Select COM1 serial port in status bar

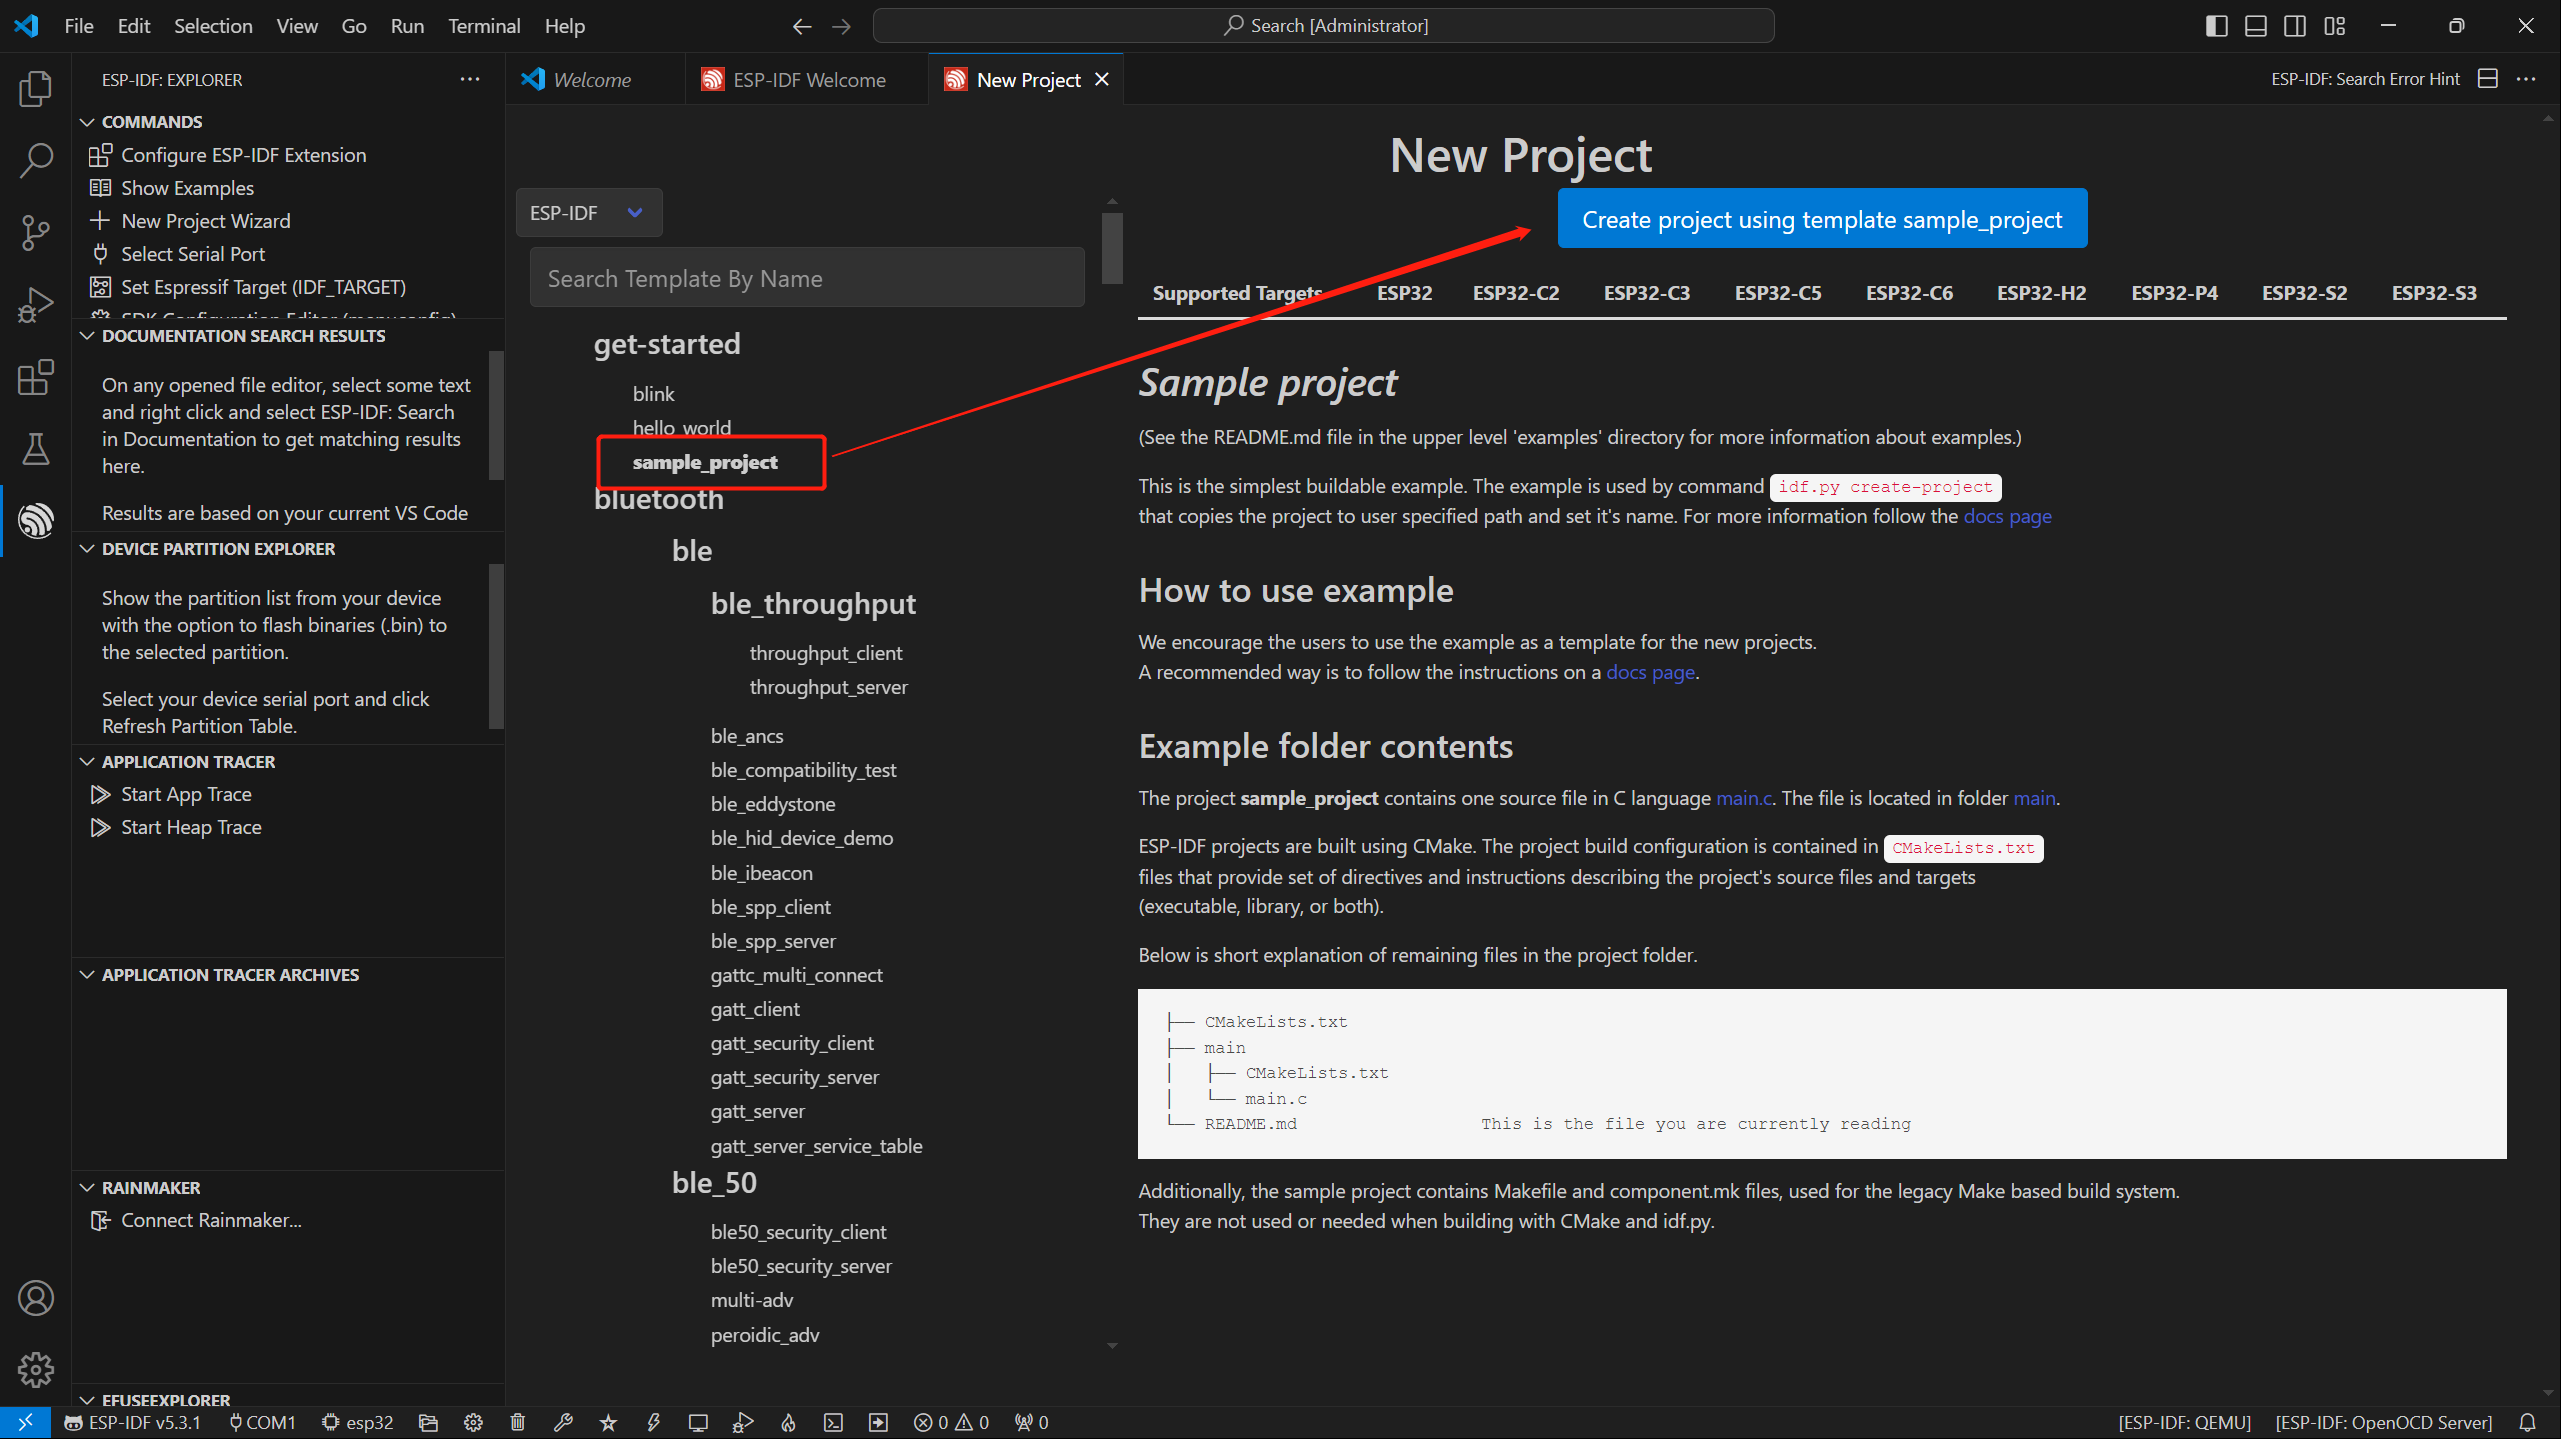262,1422
